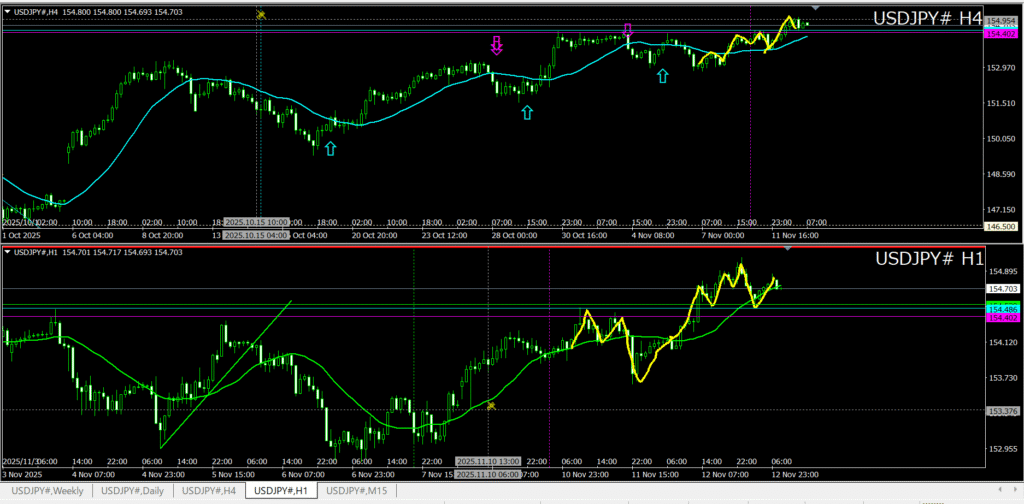Select the yellow cross marker on the H1 chart
The image size is (1024, 504).
(491, 405)
